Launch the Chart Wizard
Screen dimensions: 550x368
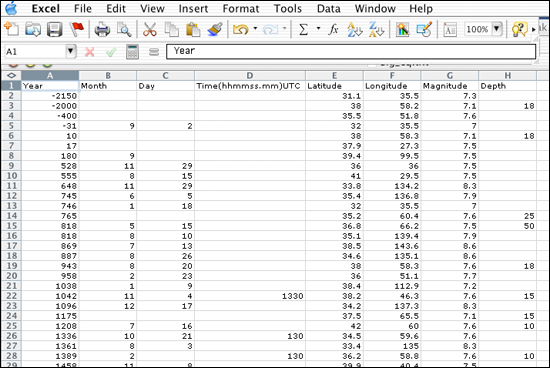point(403,29)
